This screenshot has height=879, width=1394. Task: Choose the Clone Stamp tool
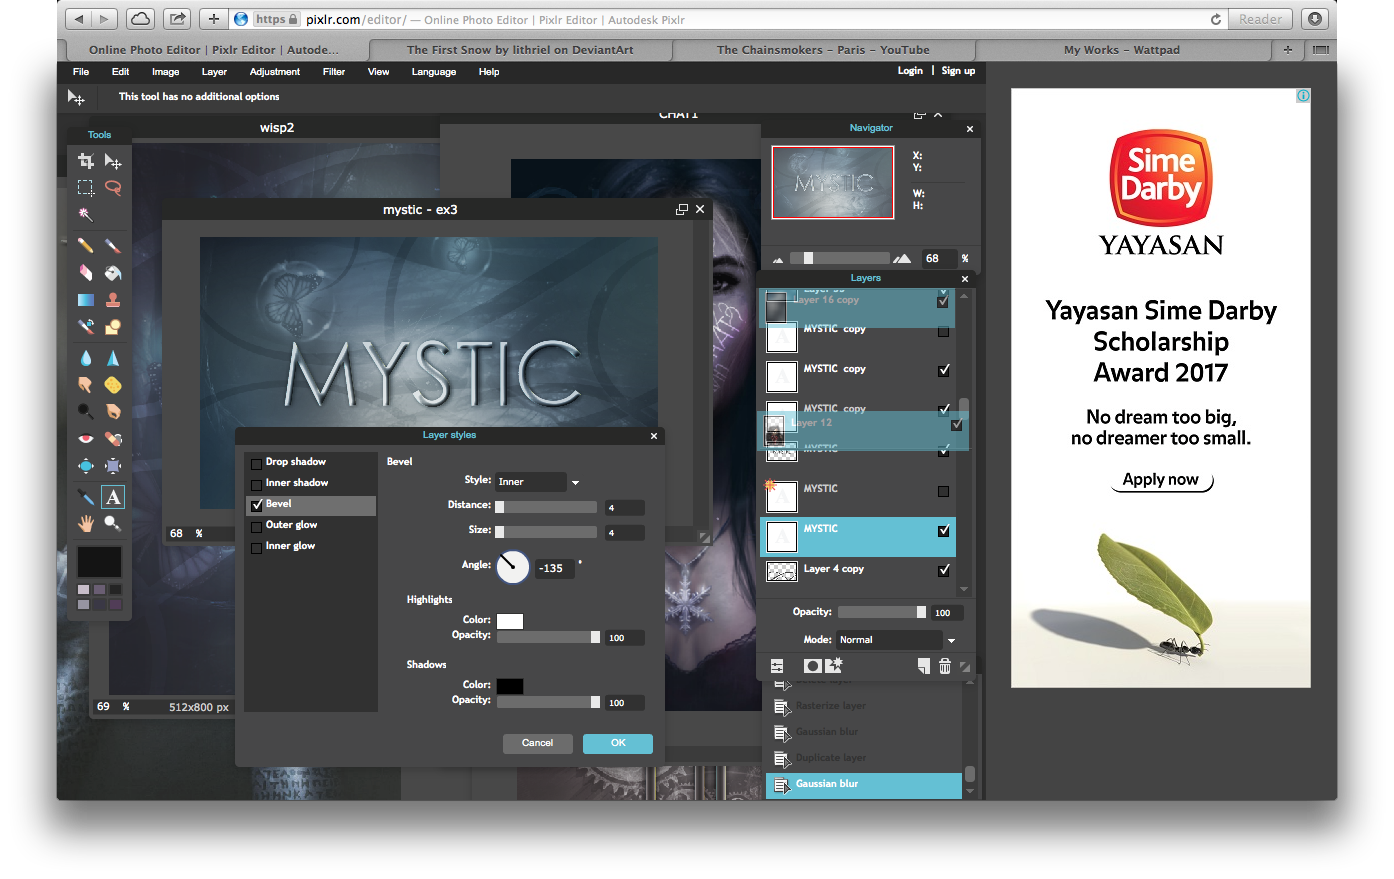coord(113,300)
